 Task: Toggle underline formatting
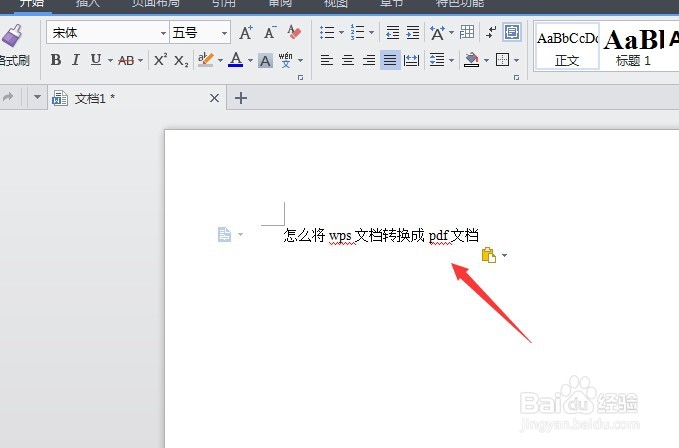(96, 60)
